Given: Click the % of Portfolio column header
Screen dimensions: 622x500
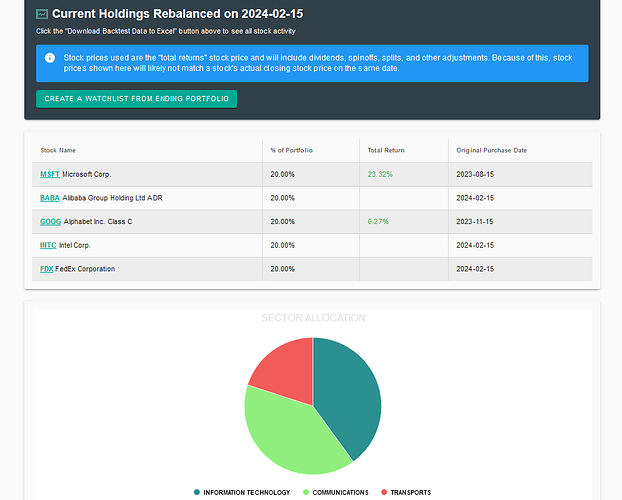Looking at the screenshot, I should pos(292,150).
